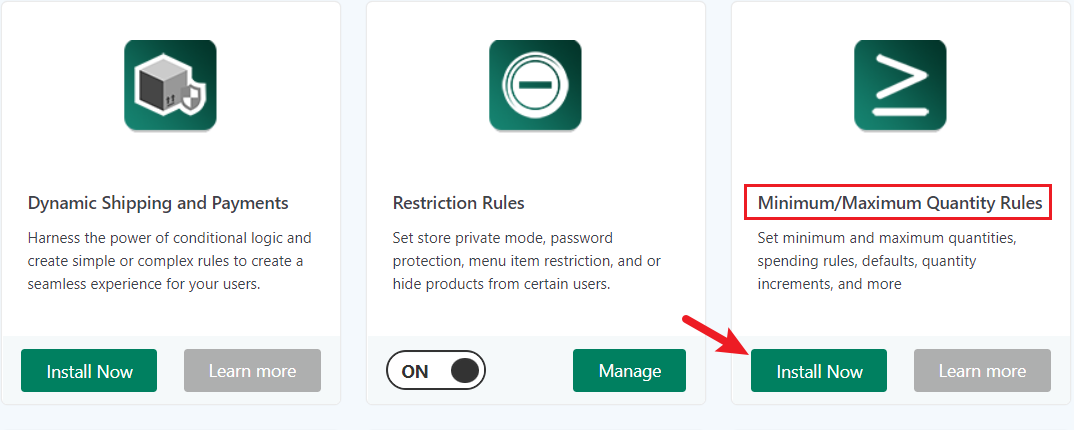Toggle the Restriction Rules ON switch

point(436,370)
